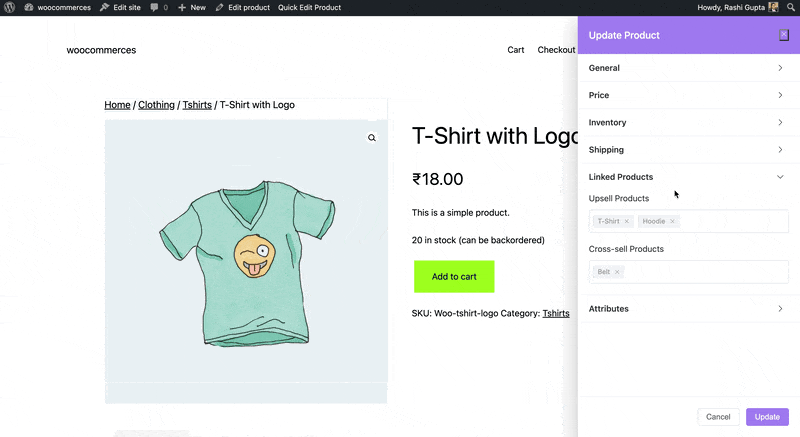800x437 pixels.
Task: Click the image zoom magnifier icon
Action: 372,138
